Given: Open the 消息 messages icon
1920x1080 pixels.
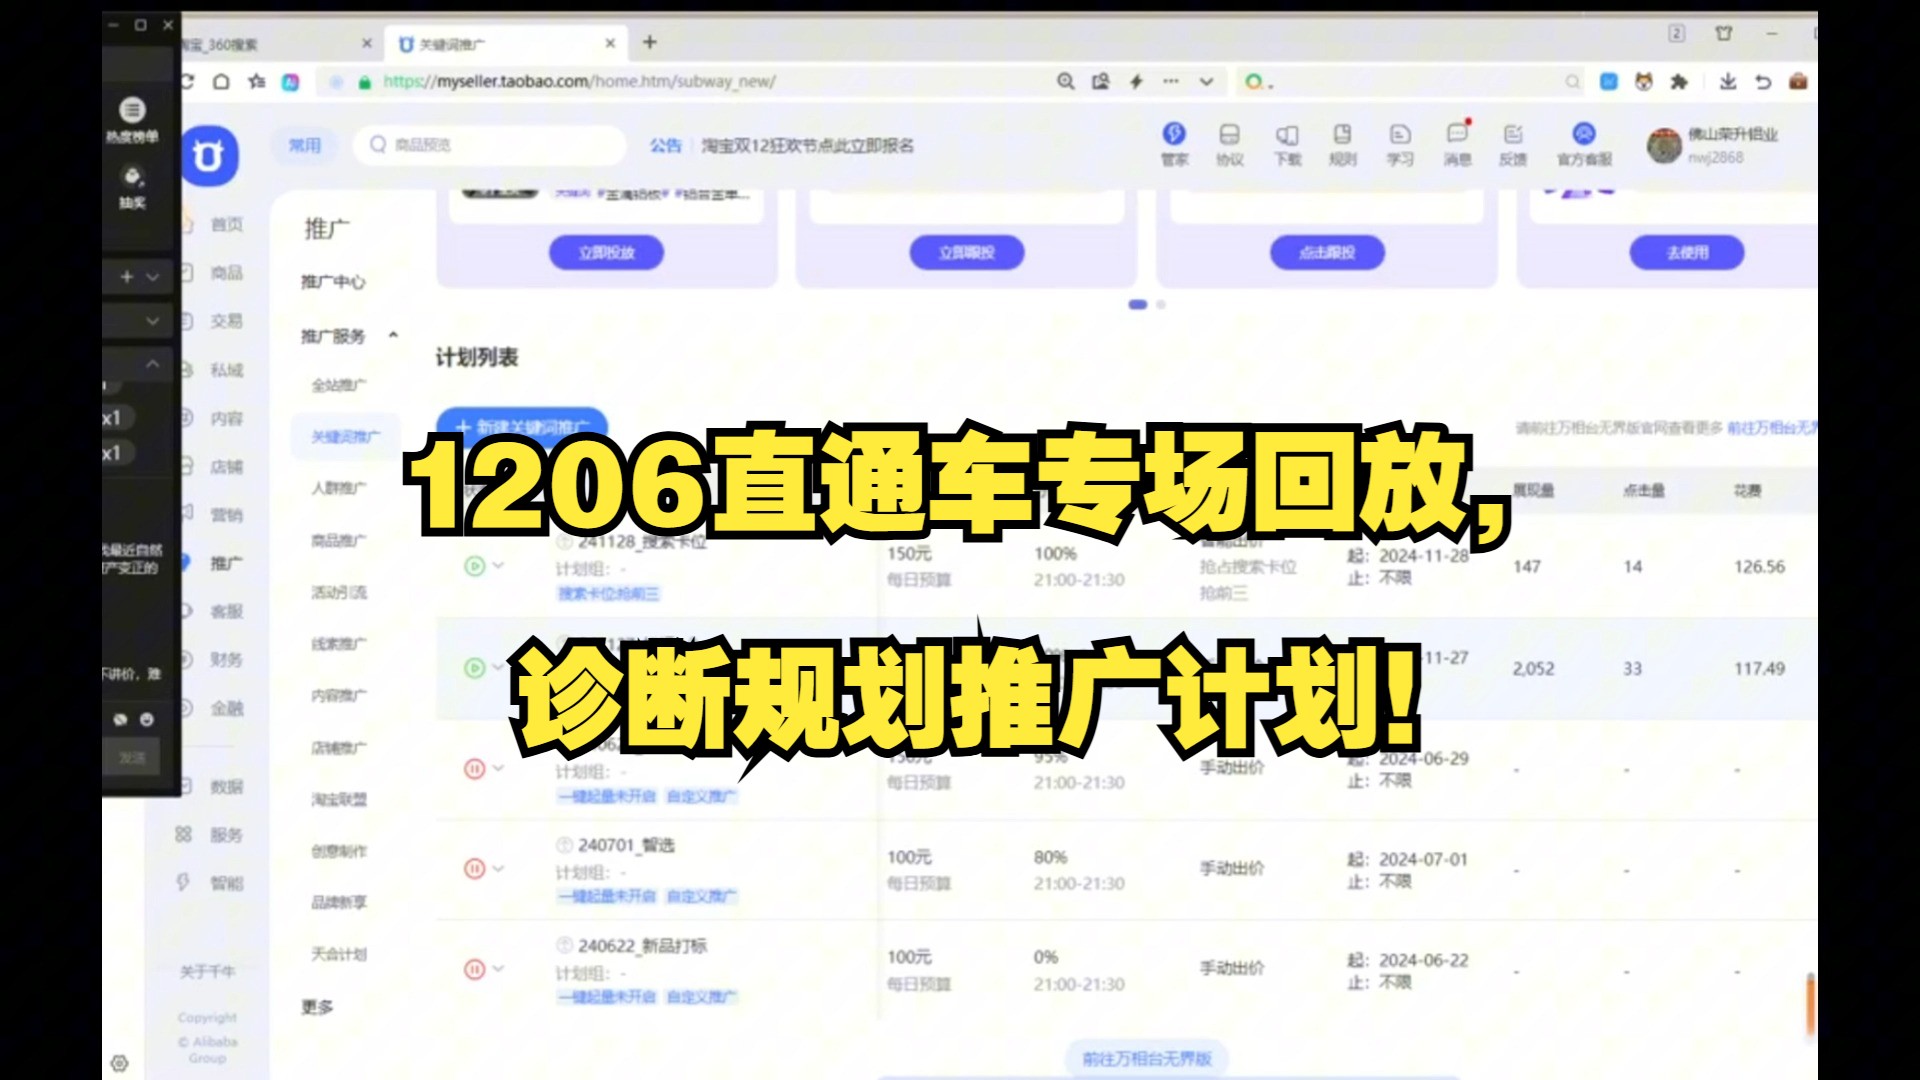Looking at the screenshot, I should coord(1457,134).
